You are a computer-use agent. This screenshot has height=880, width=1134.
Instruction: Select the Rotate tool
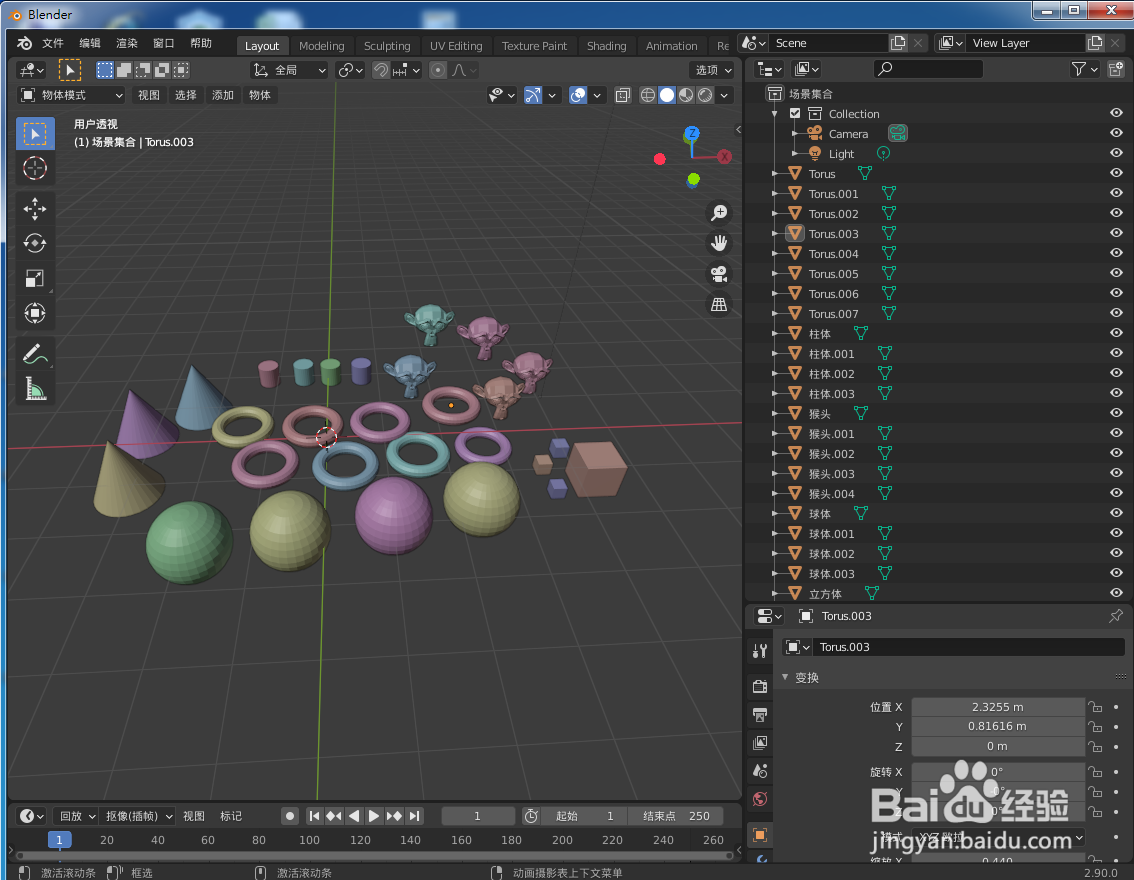tap(34, 242)
